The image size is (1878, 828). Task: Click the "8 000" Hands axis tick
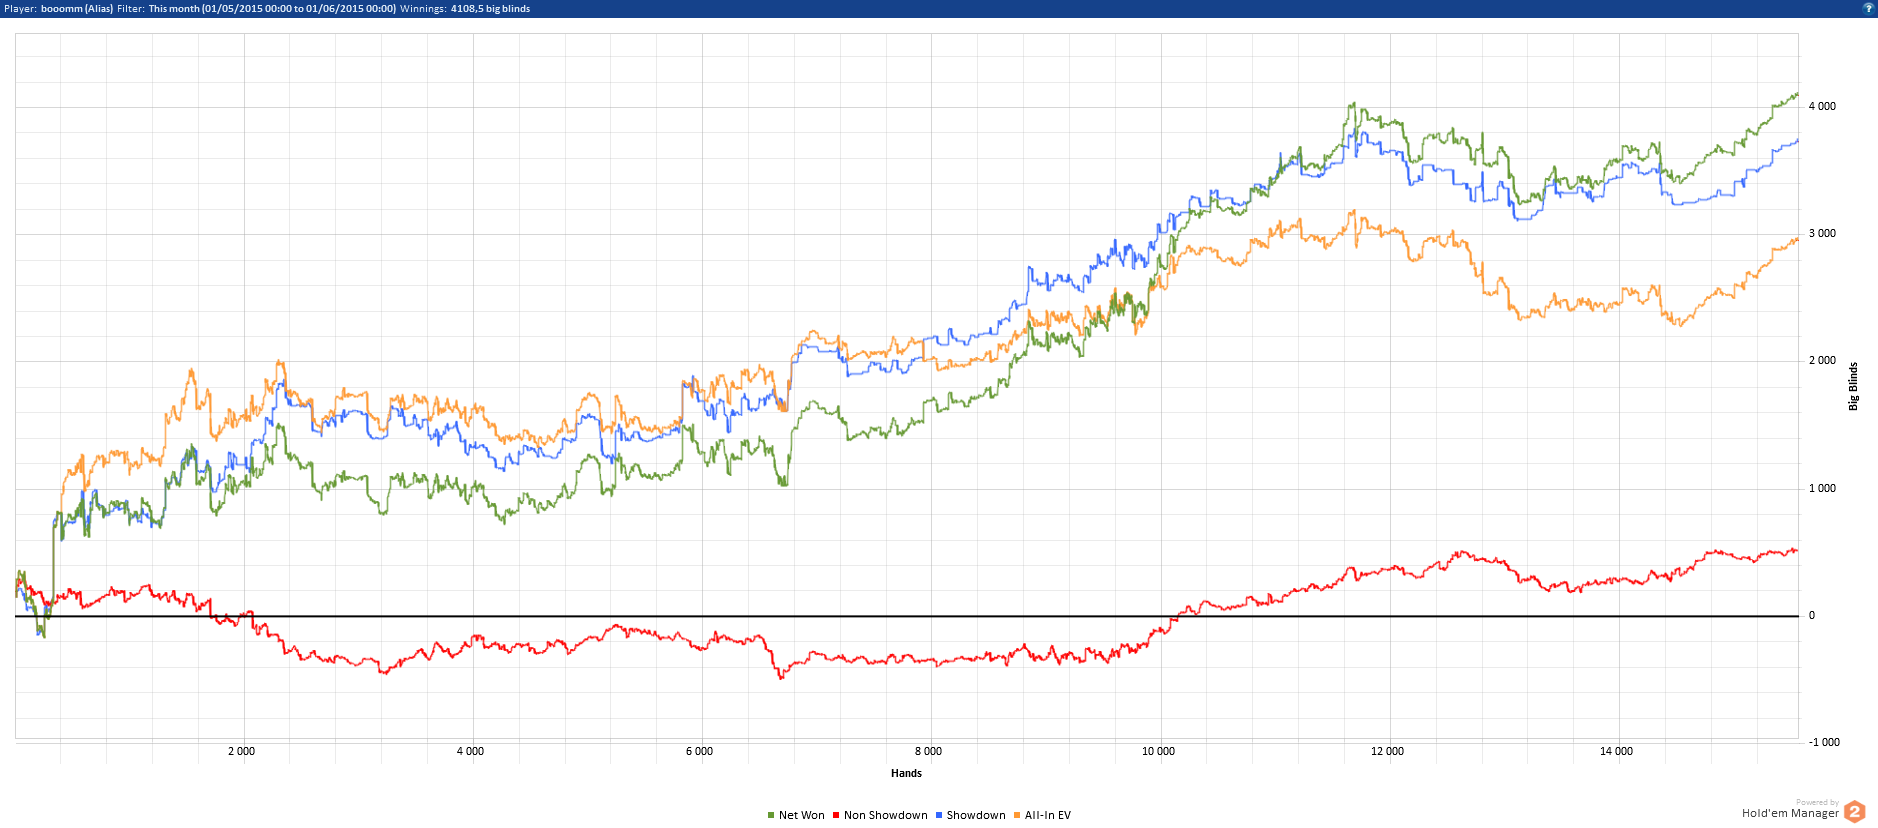click(928, 751)
